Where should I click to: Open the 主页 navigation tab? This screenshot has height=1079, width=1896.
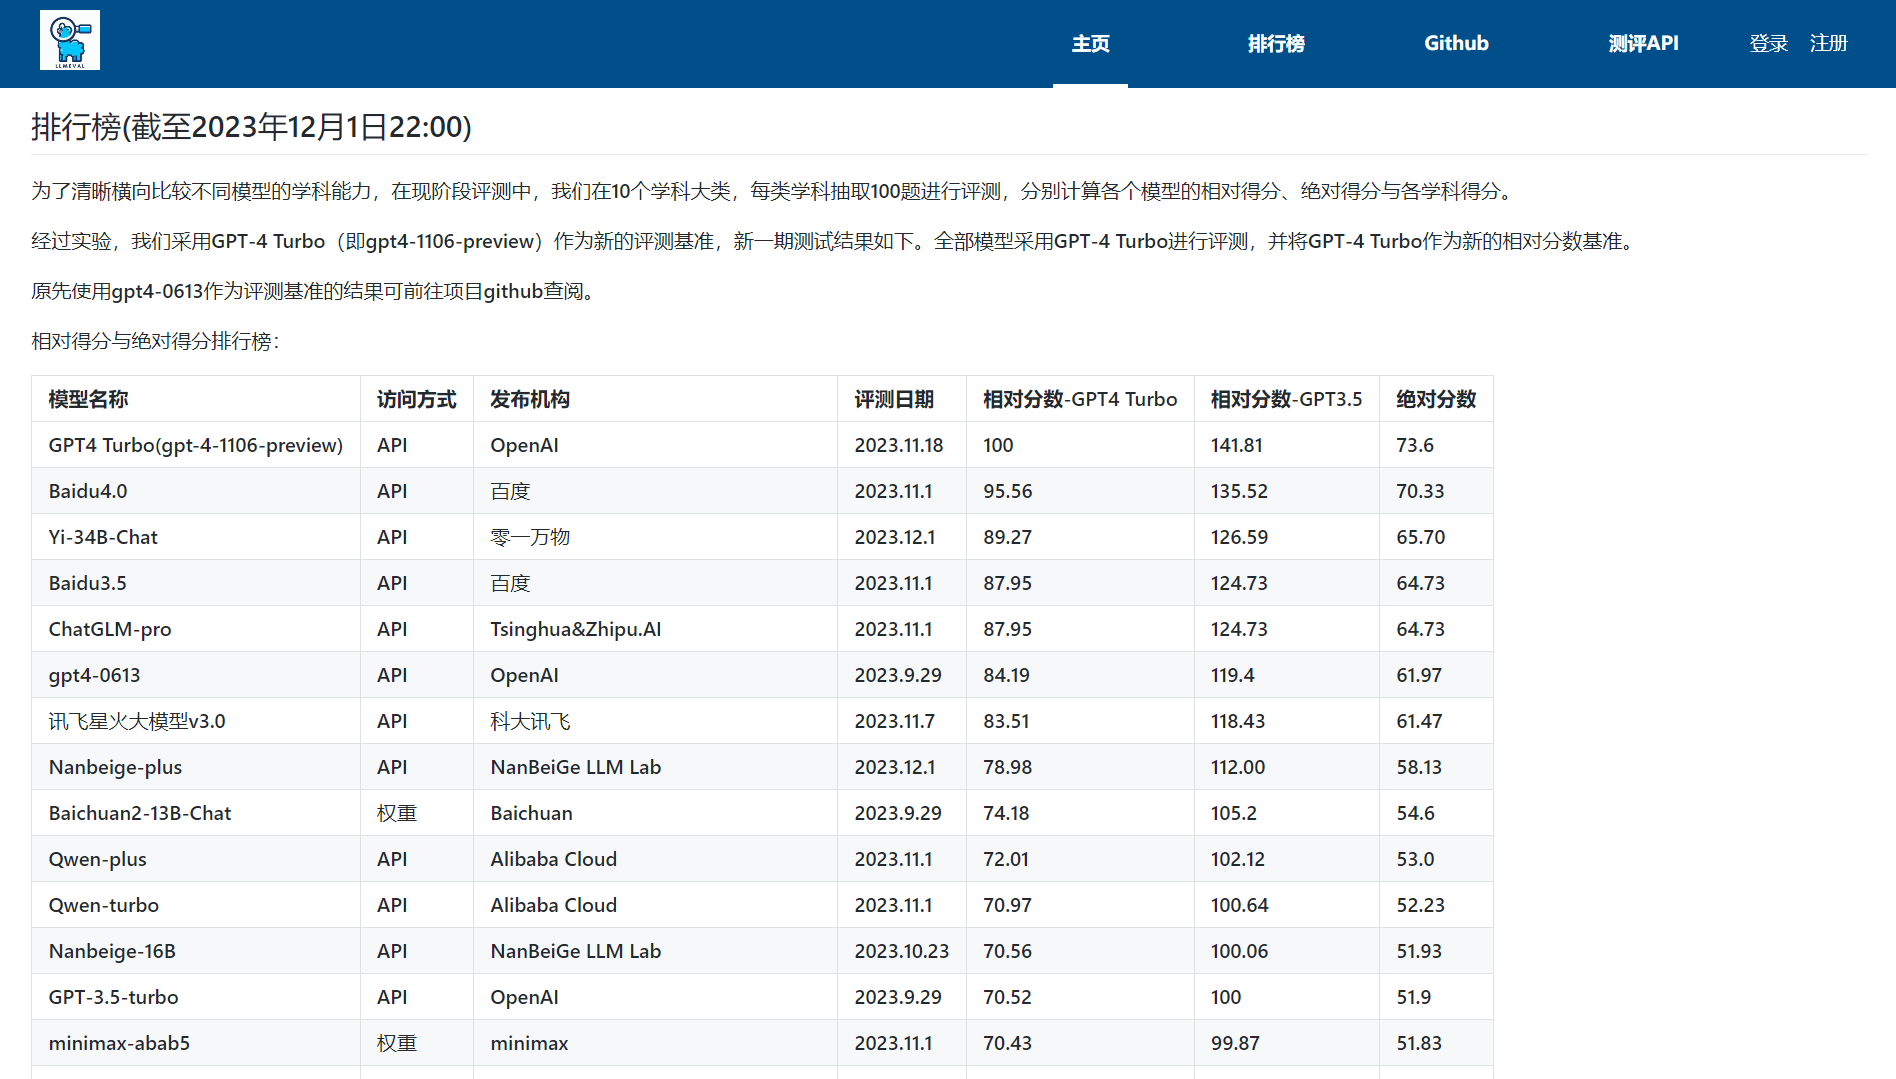pos(1090,43)
